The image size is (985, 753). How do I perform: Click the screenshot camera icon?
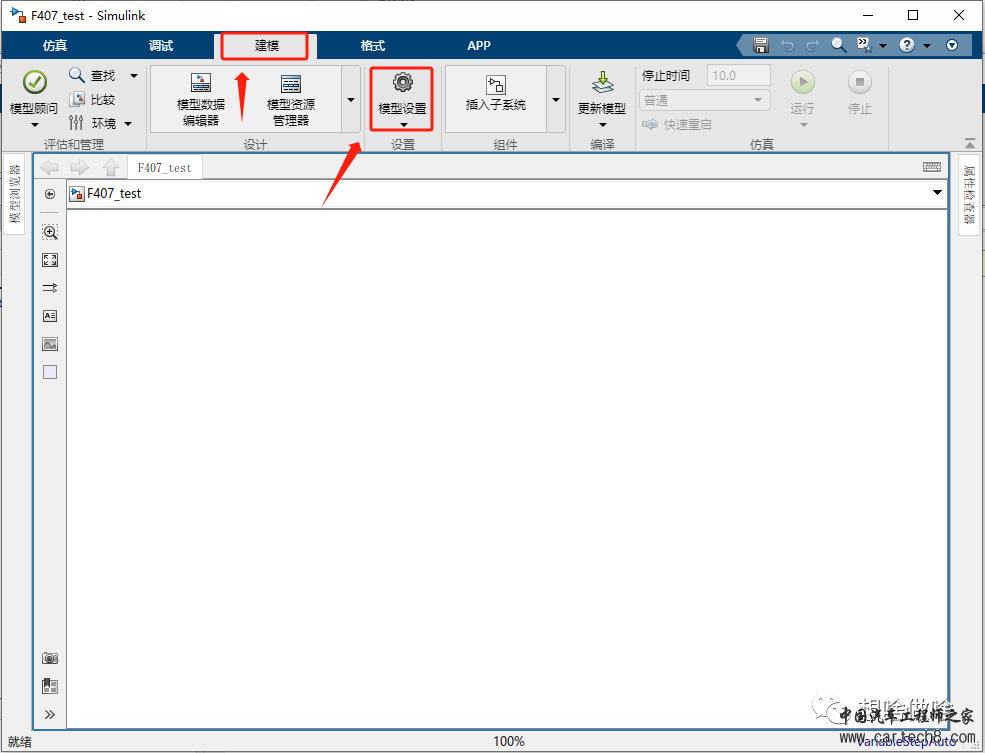(50, 658)
